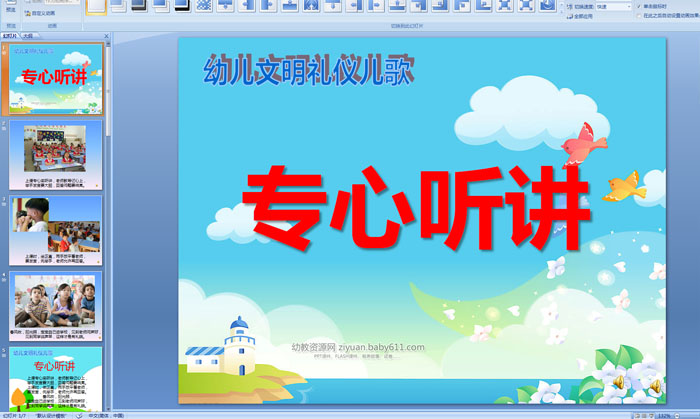700x419 pixels.
Task: Apply the Wipe Down transition
Action: pyautogui.click(x=225, y=5)
